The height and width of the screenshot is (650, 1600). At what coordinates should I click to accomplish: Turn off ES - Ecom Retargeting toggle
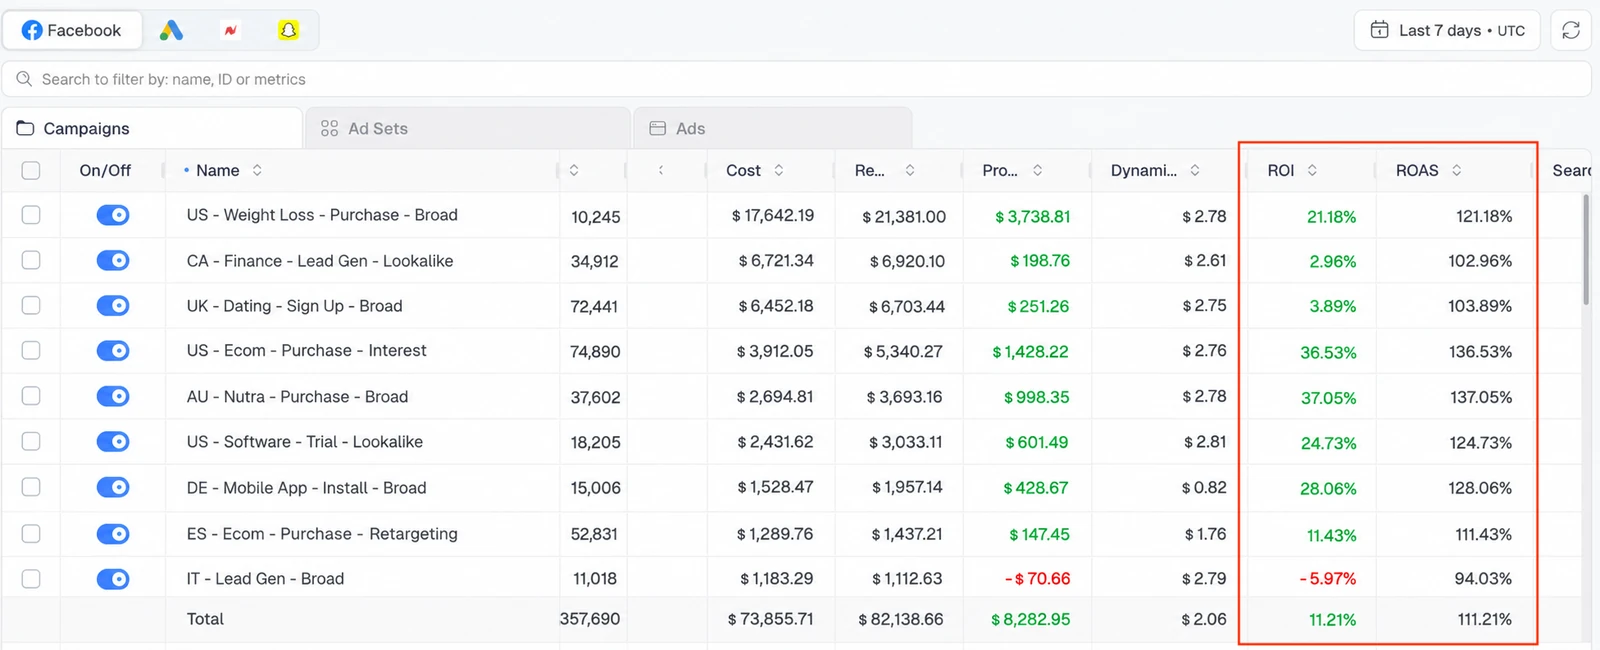click(113, 533)
